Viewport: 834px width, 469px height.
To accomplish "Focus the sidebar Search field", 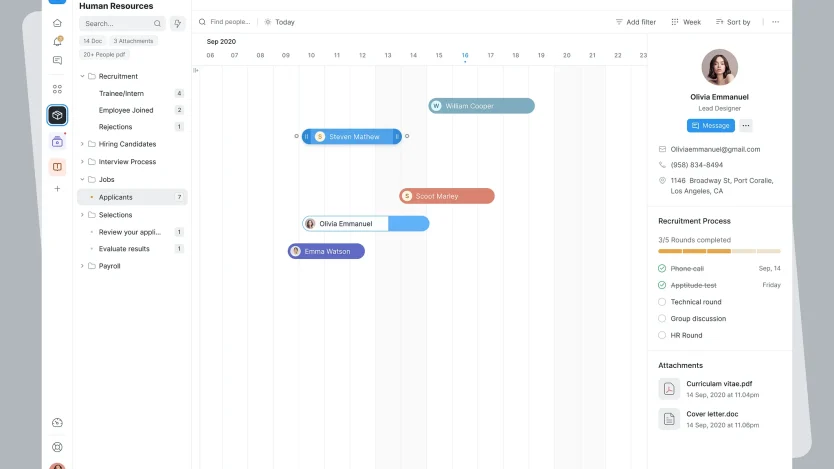I will pyautogui.click(x=122, y=23).
